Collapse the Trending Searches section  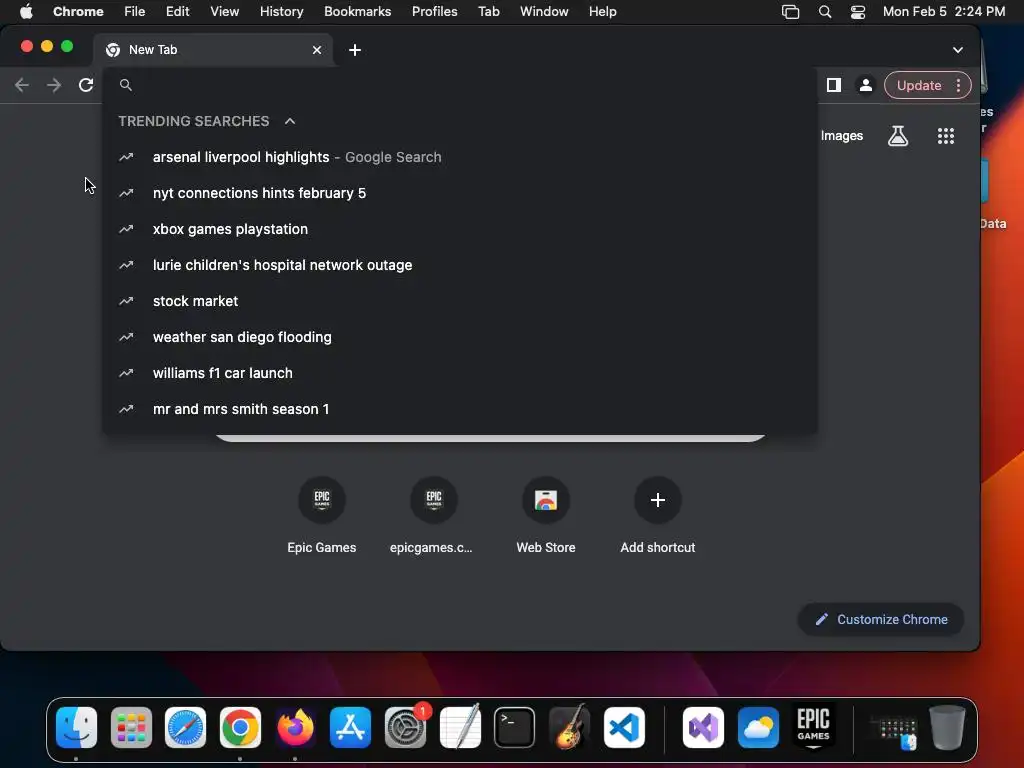290,121
